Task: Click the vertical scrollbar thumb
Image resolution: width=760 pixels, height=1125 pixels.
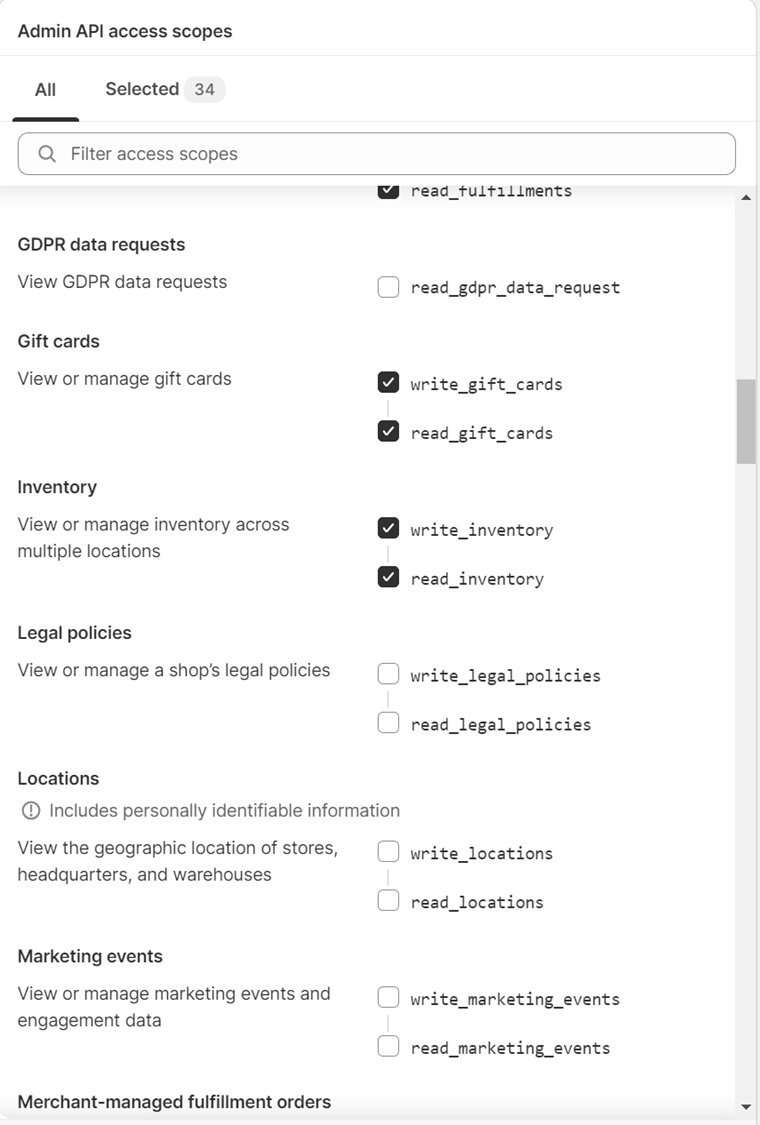Action: click(746, 422)
